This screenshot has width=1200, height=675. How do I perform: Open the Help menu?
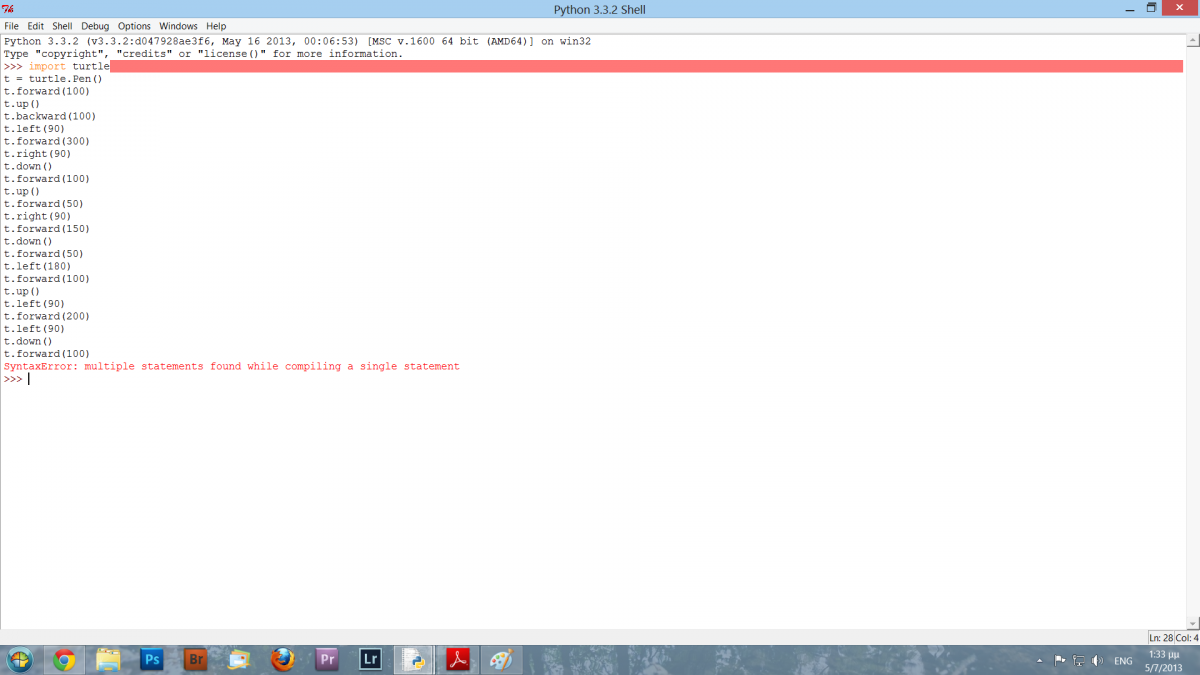pos(216,26)
